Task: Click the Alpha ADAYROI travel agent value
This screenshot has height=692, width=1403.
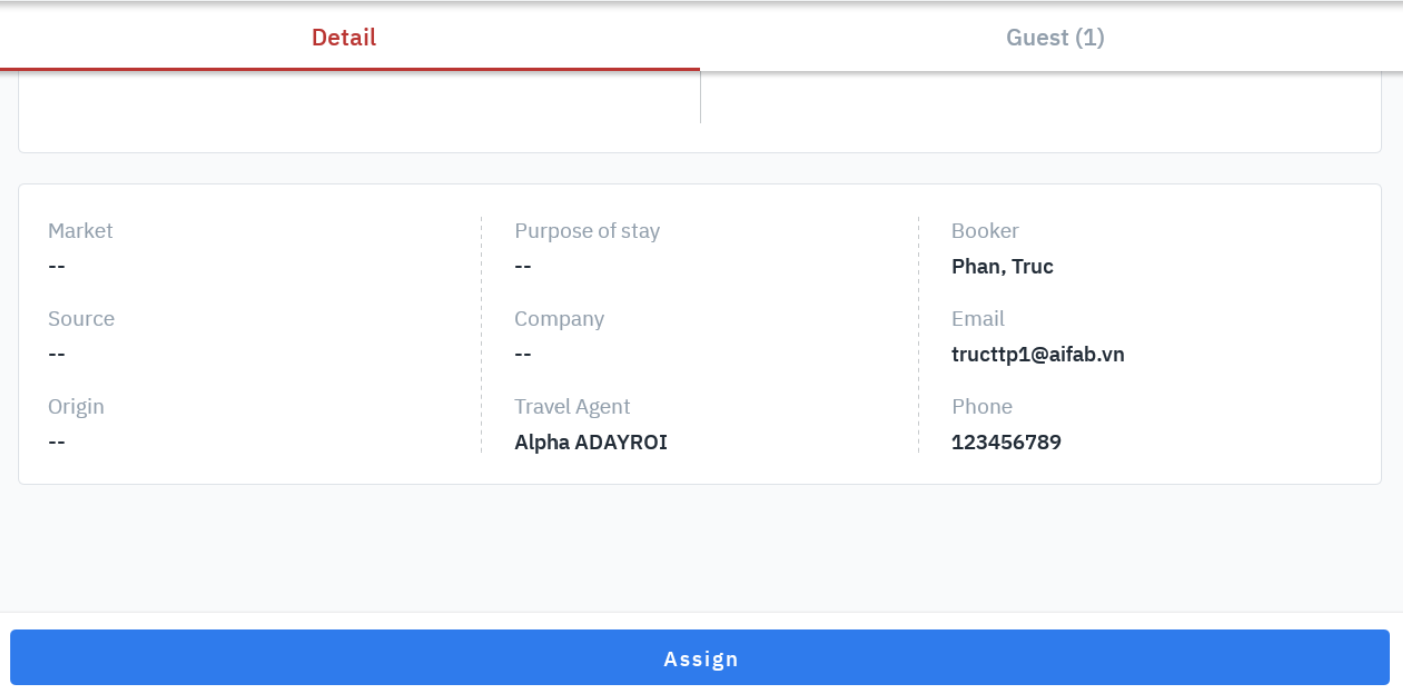Action: [590, 443]
